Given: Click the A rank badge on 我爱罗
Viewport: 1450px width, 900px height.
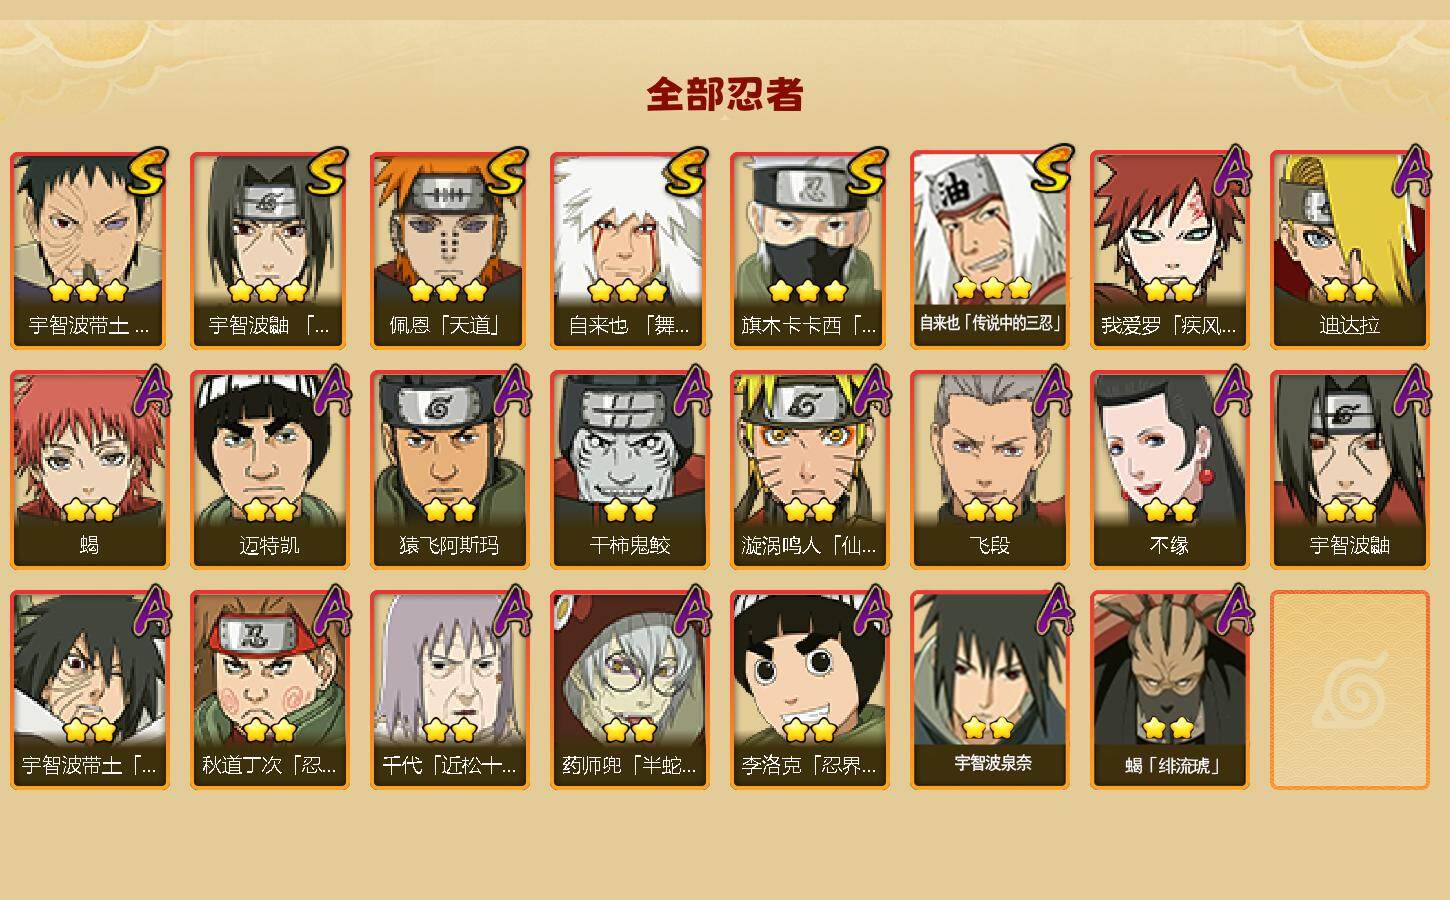Looking at the screenshot, I should [1232, 172].
